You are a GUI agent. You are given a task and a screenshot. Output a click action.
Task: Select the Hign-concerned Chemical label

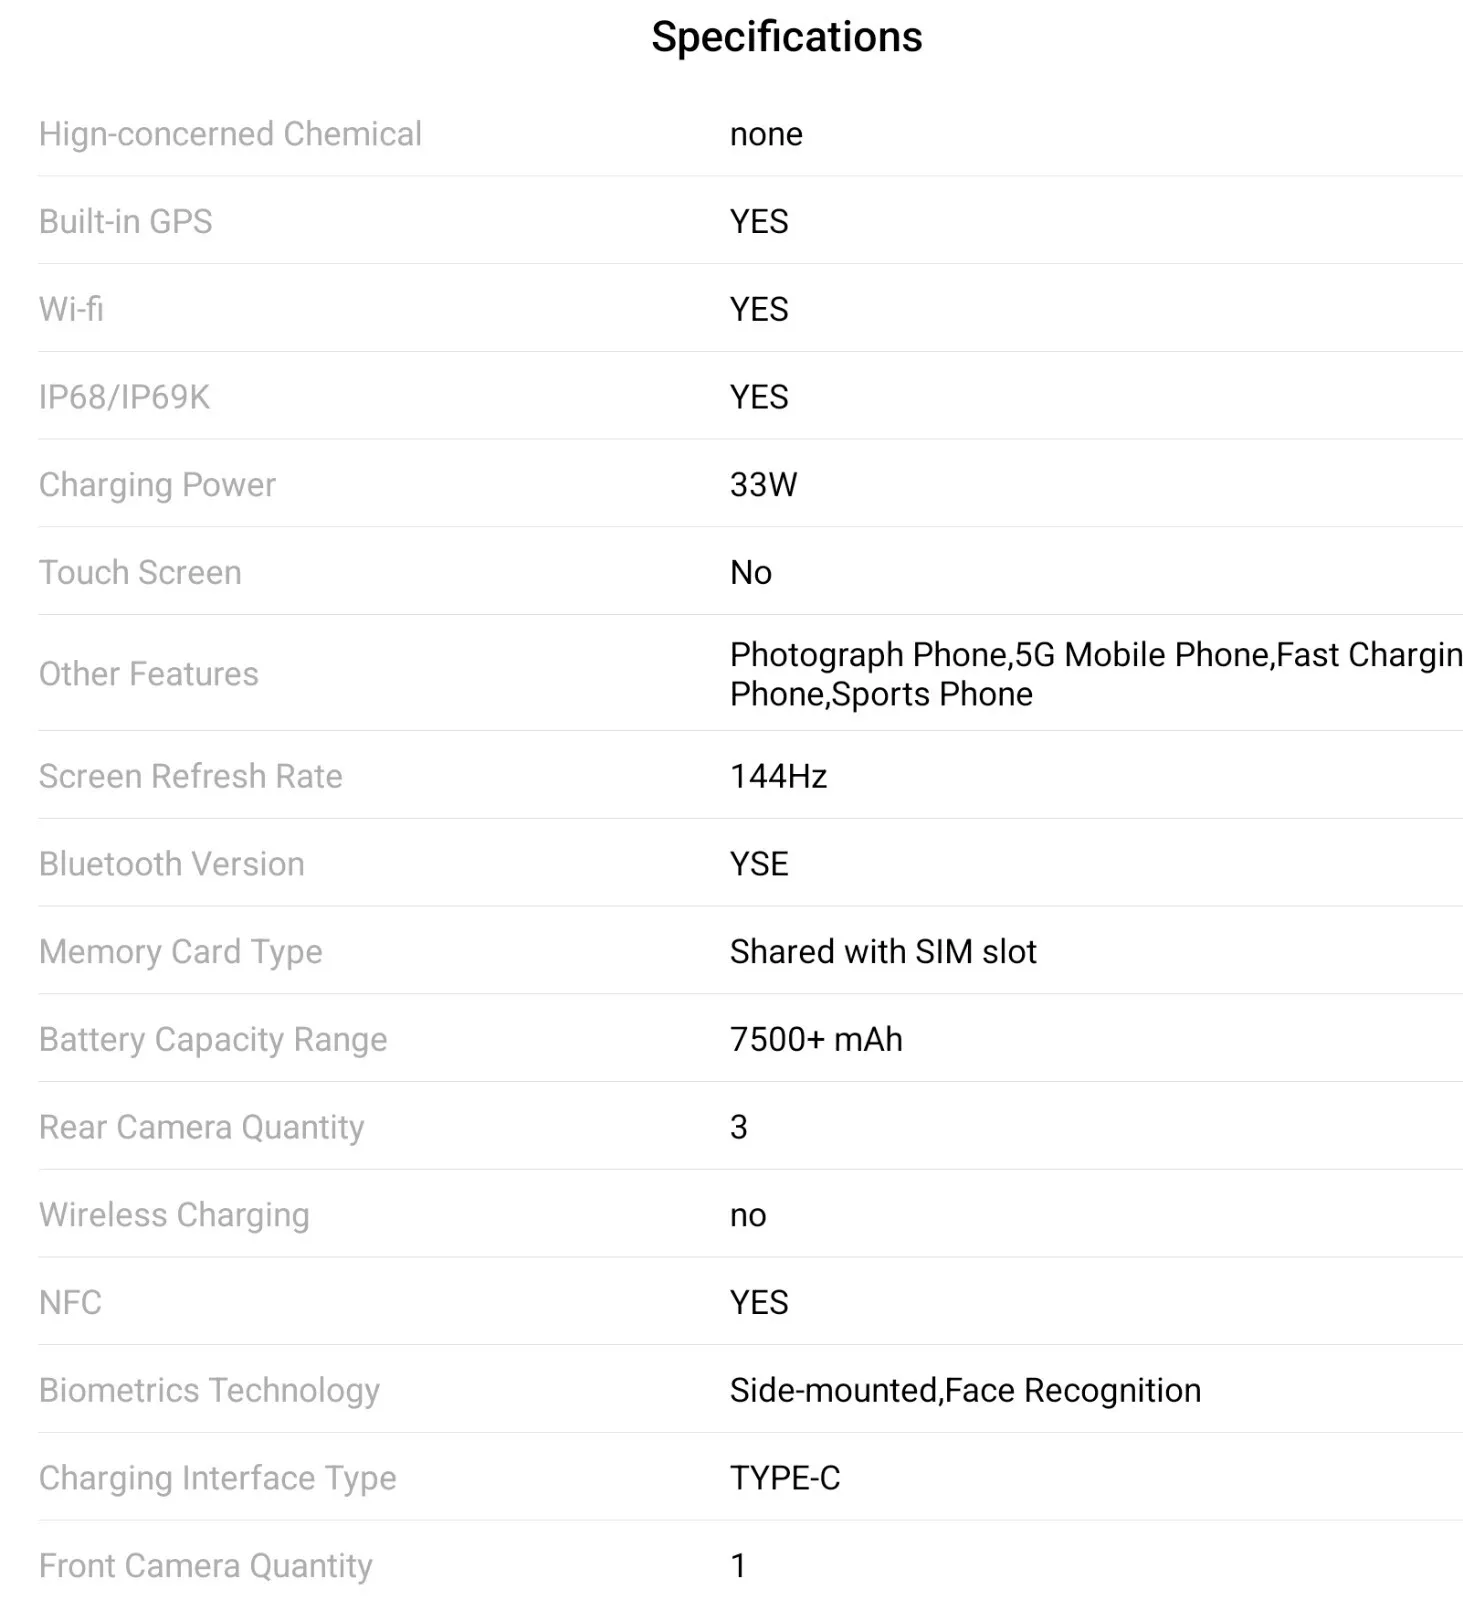coord(230,134)
